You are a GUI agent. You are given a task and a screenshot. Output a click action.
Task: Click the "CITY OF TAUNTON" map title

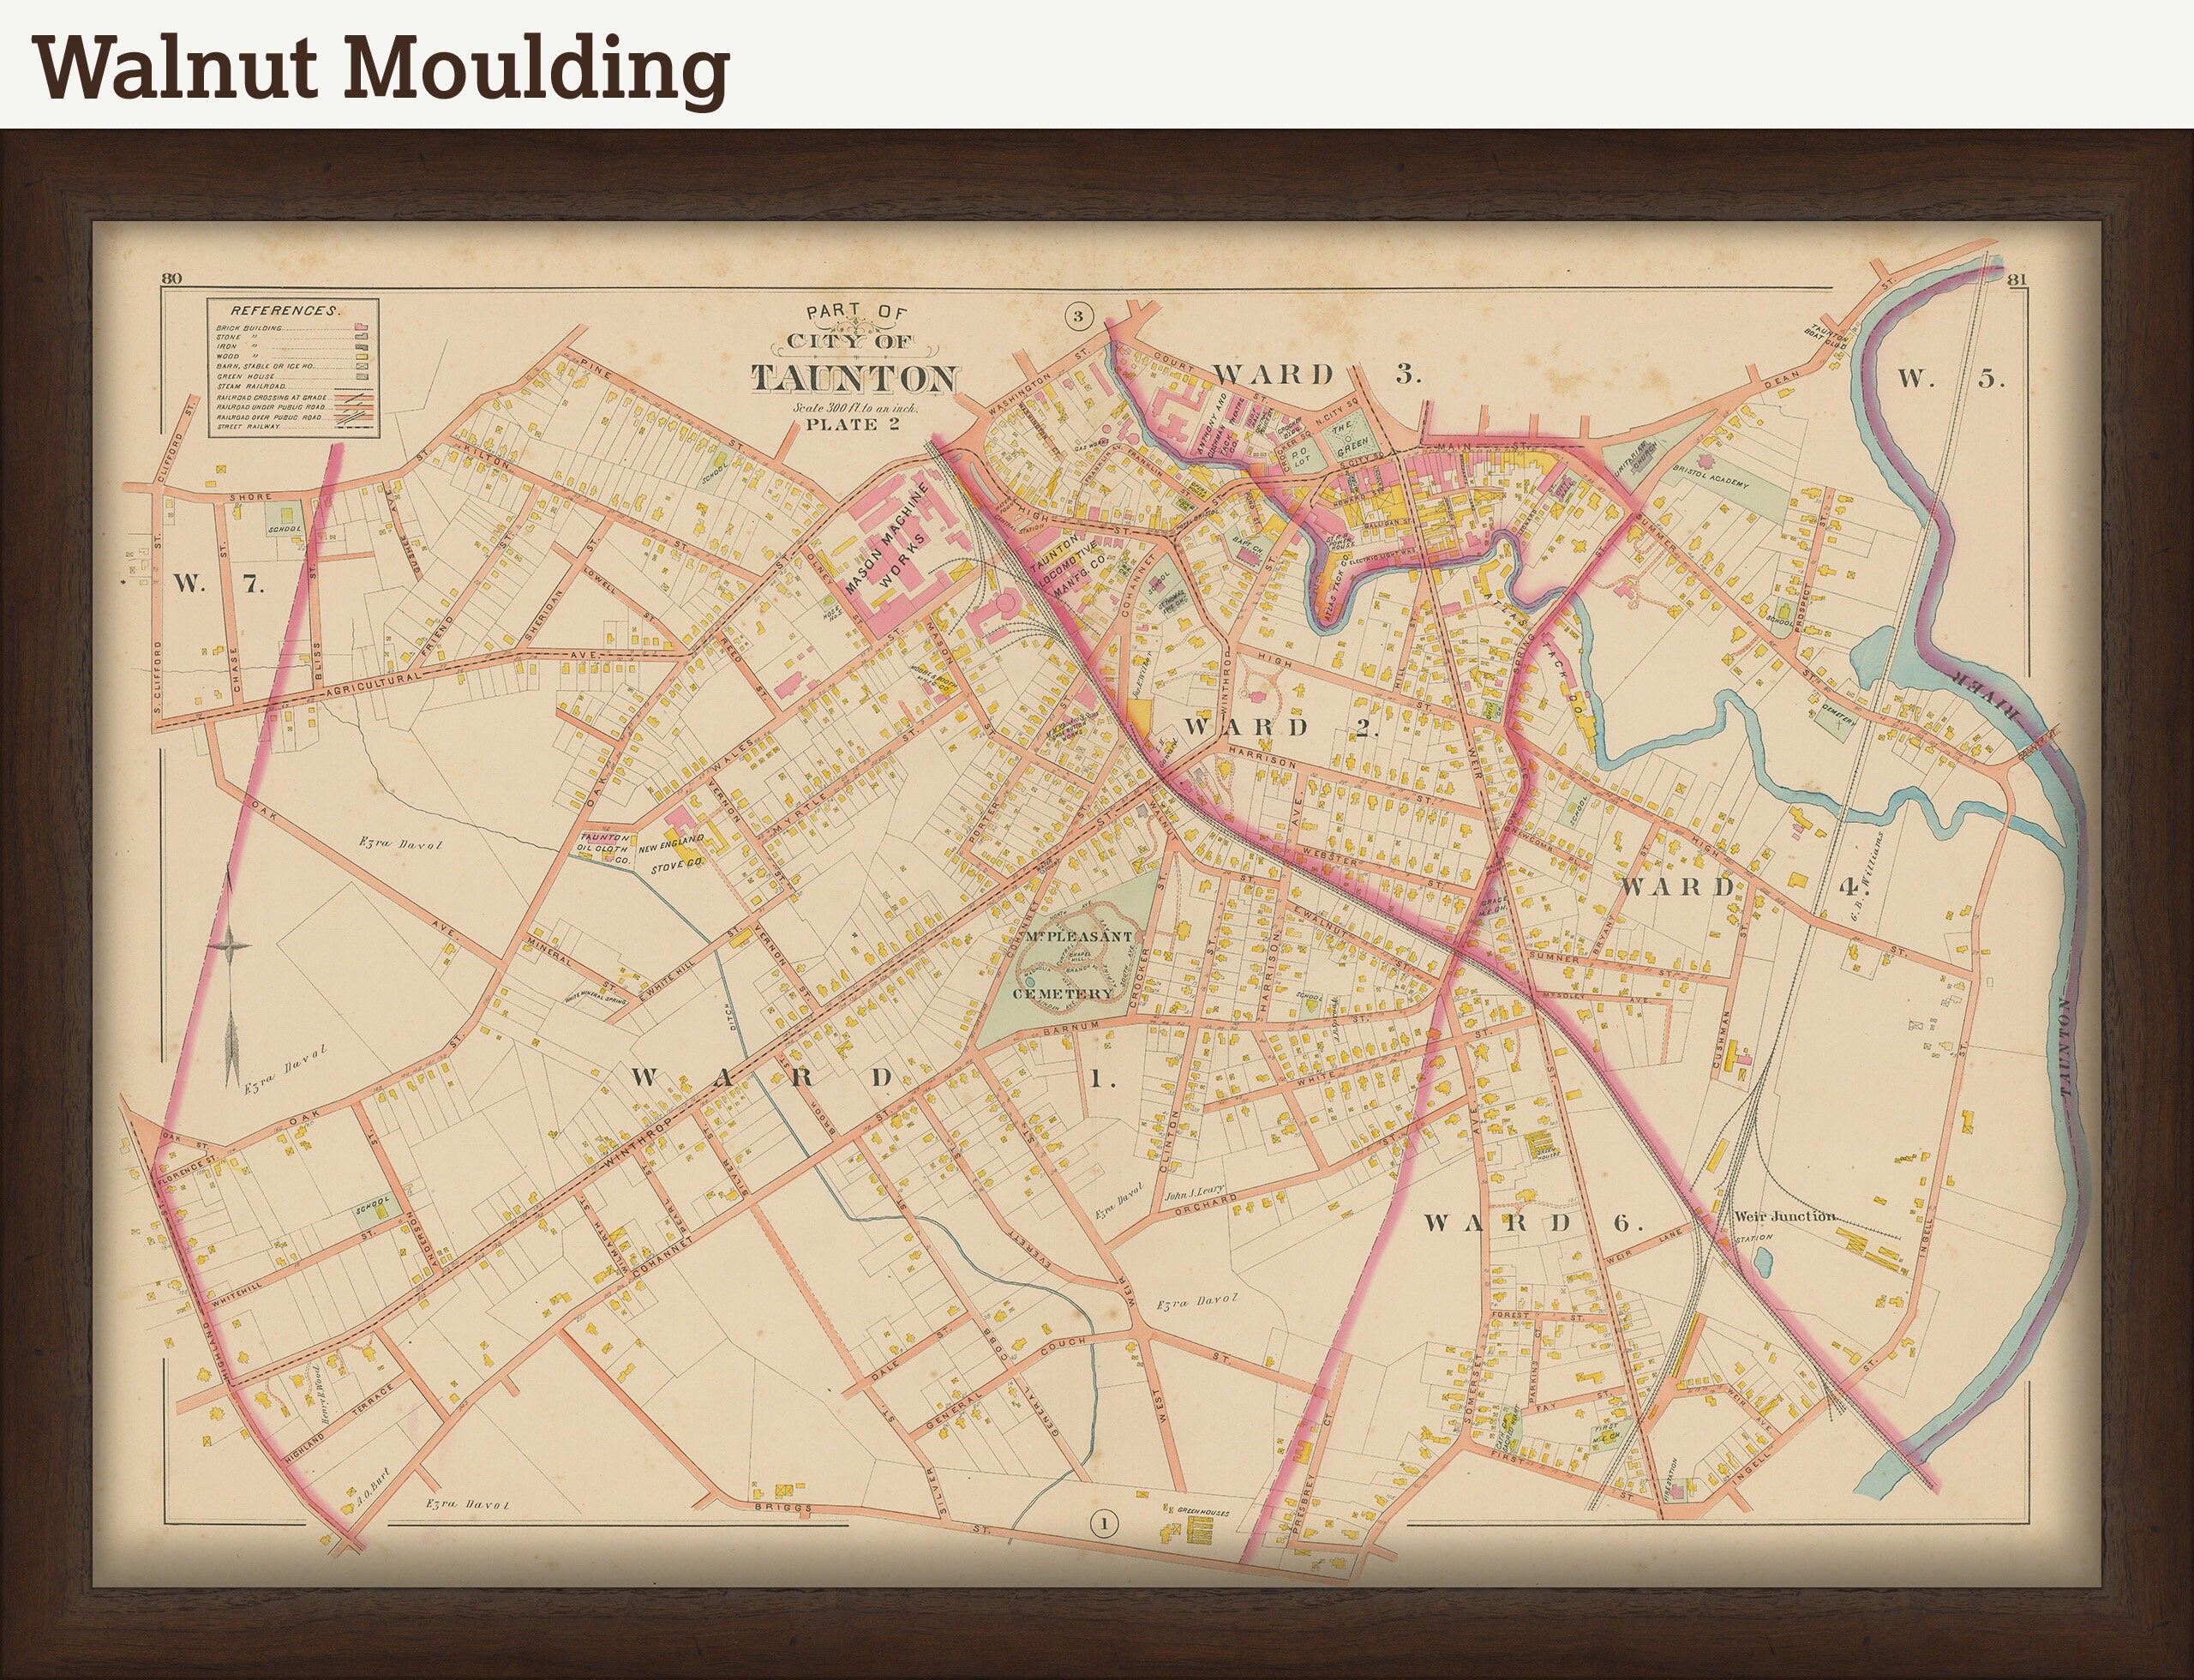[x=855, y=365]
